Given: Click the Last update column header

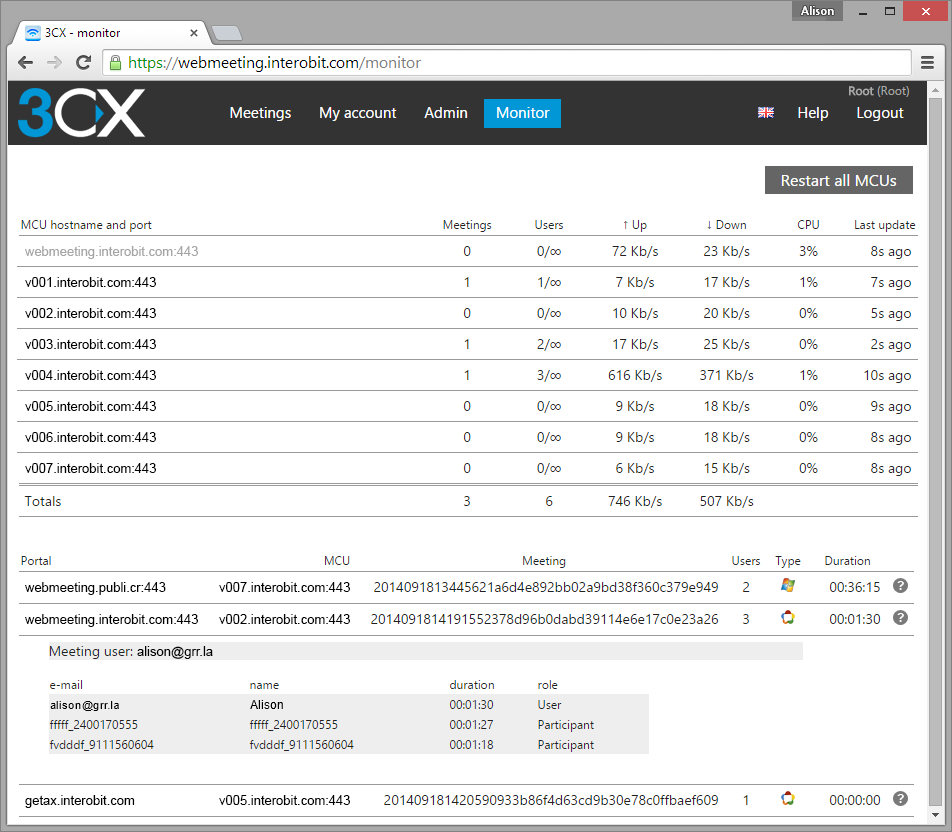Looking at the screenshot, I should tap(884, 225).
